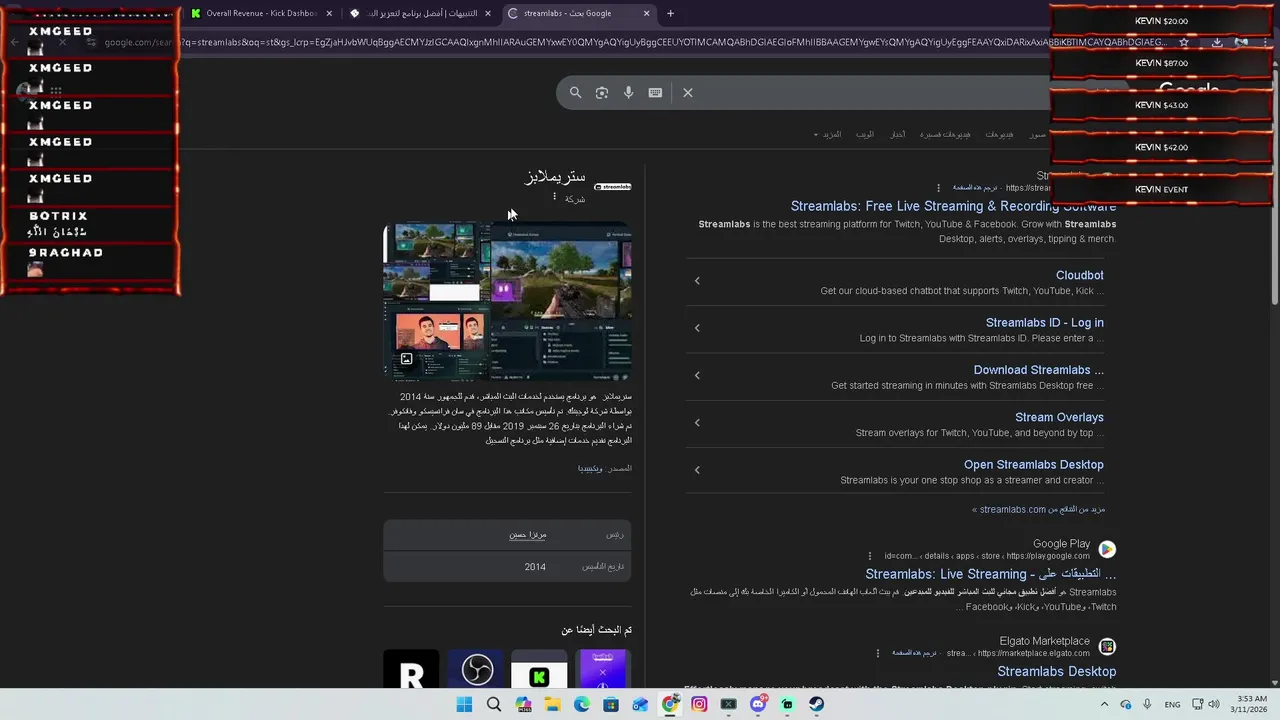
Task: Open Streamlabs: Live Streaming Google Play link
Action: click(990, 574)
